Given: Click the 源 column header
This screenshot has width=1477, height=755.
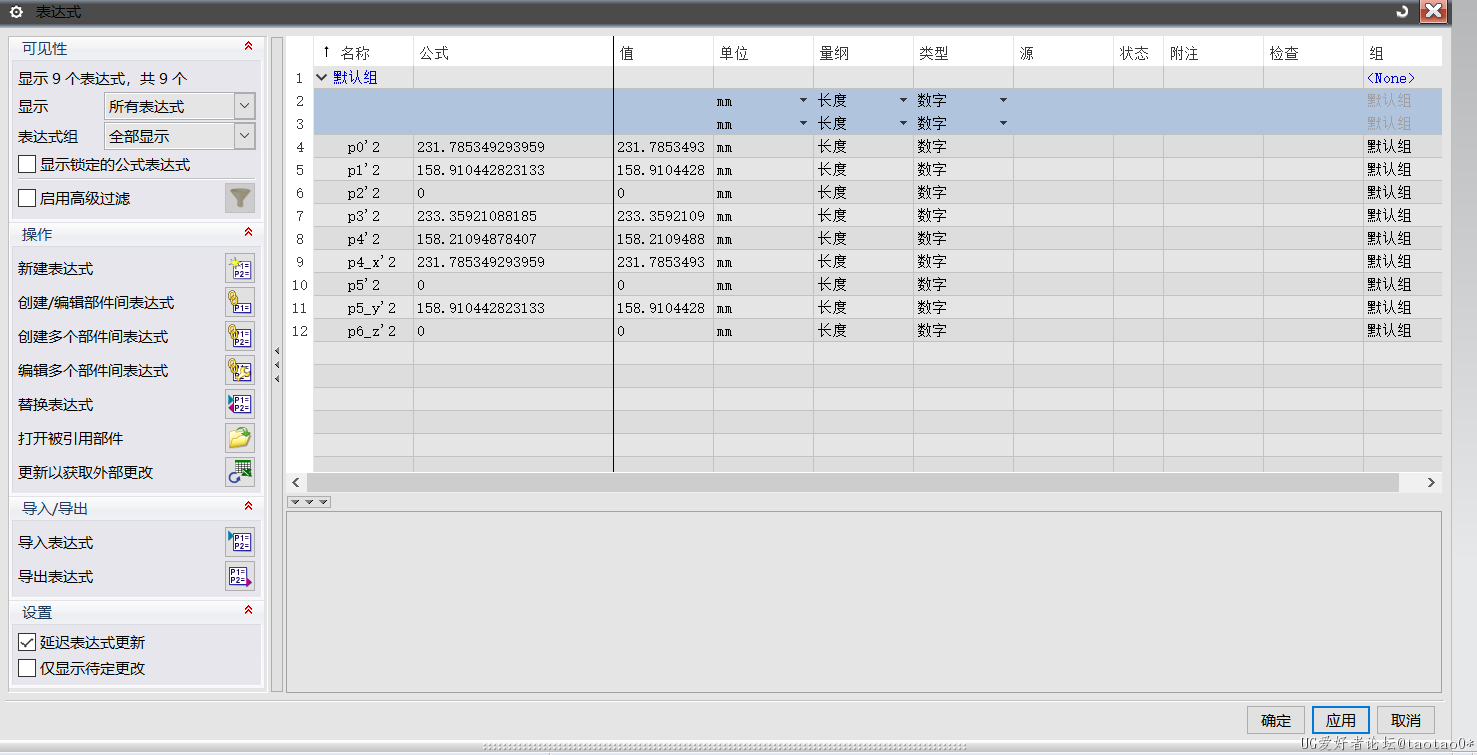Looking at the screenshot, I should [x=1064, y=53].
